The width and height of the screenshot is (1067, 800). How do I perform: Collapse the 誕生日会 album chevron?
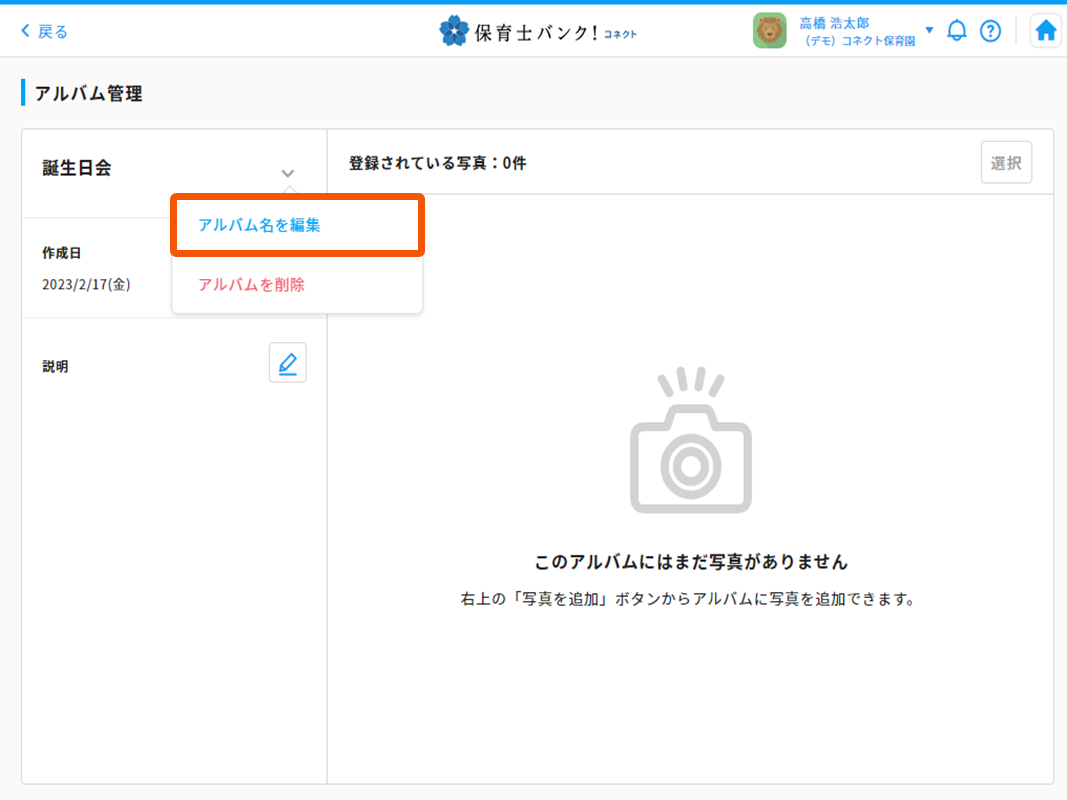tap(288, 172)
